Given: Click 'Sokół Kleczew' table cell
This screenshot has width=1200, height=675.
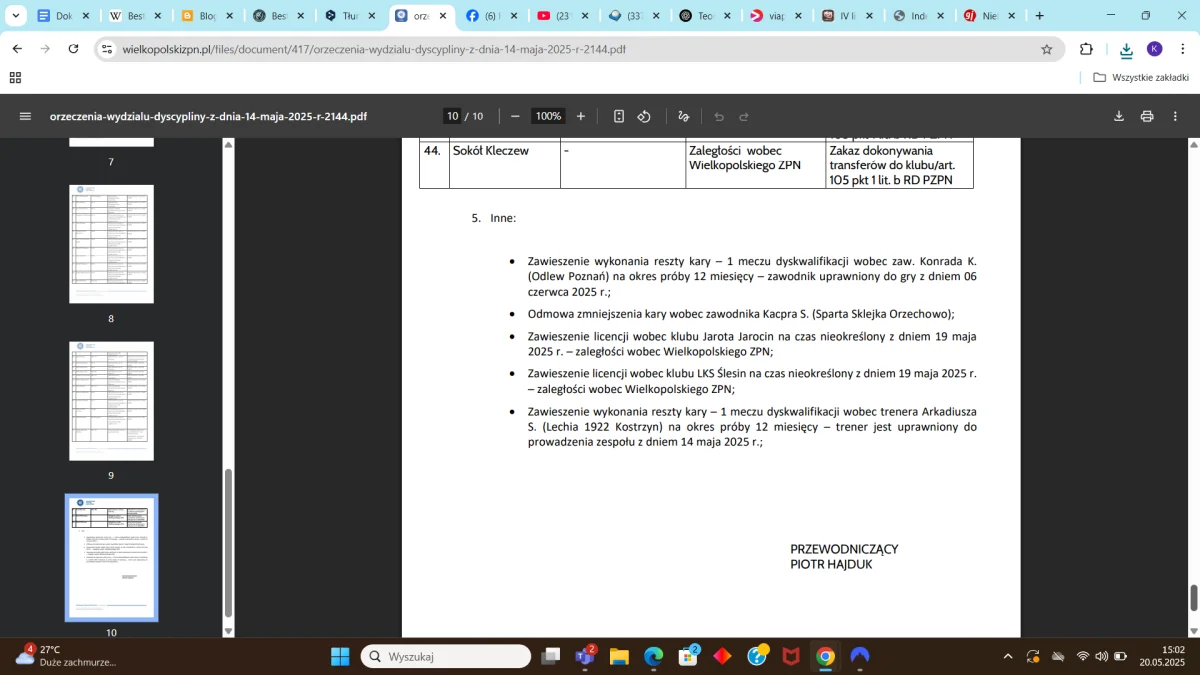Looking at the screenshot, I should point(505,165).
